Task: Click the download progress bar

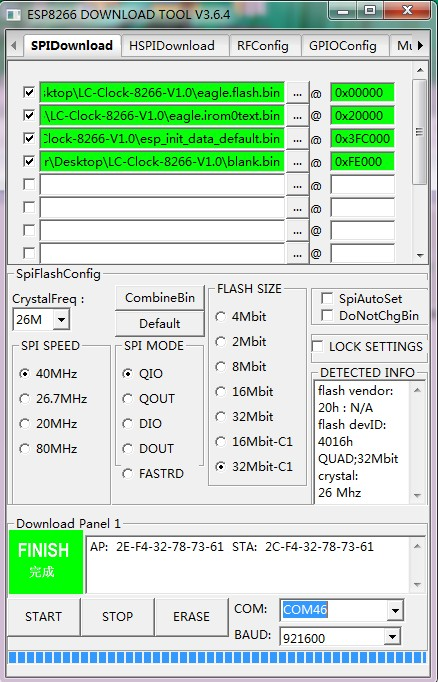Action: [x=217, y=657]
